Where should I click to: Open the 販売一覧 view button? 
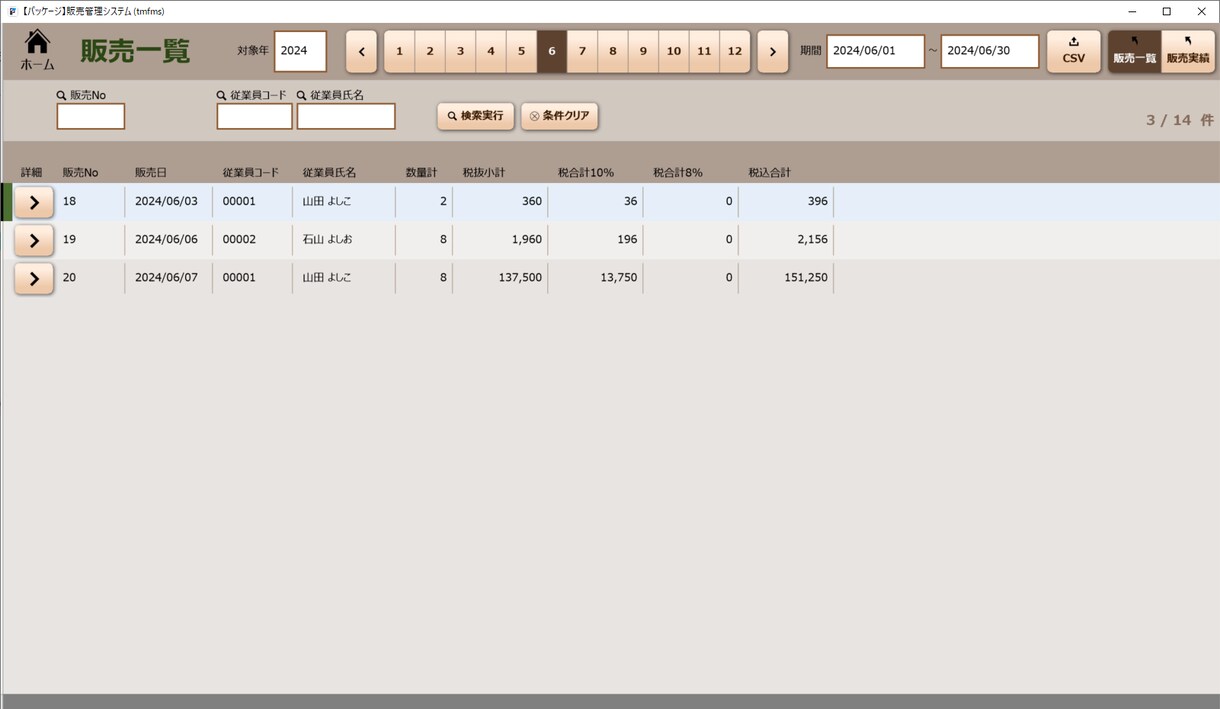[x=1134, y=51]
